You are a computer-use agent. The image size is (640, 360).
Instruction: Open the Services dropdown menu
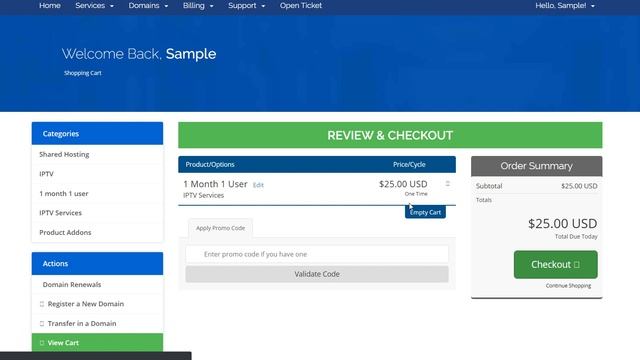[x=94, y=5]
